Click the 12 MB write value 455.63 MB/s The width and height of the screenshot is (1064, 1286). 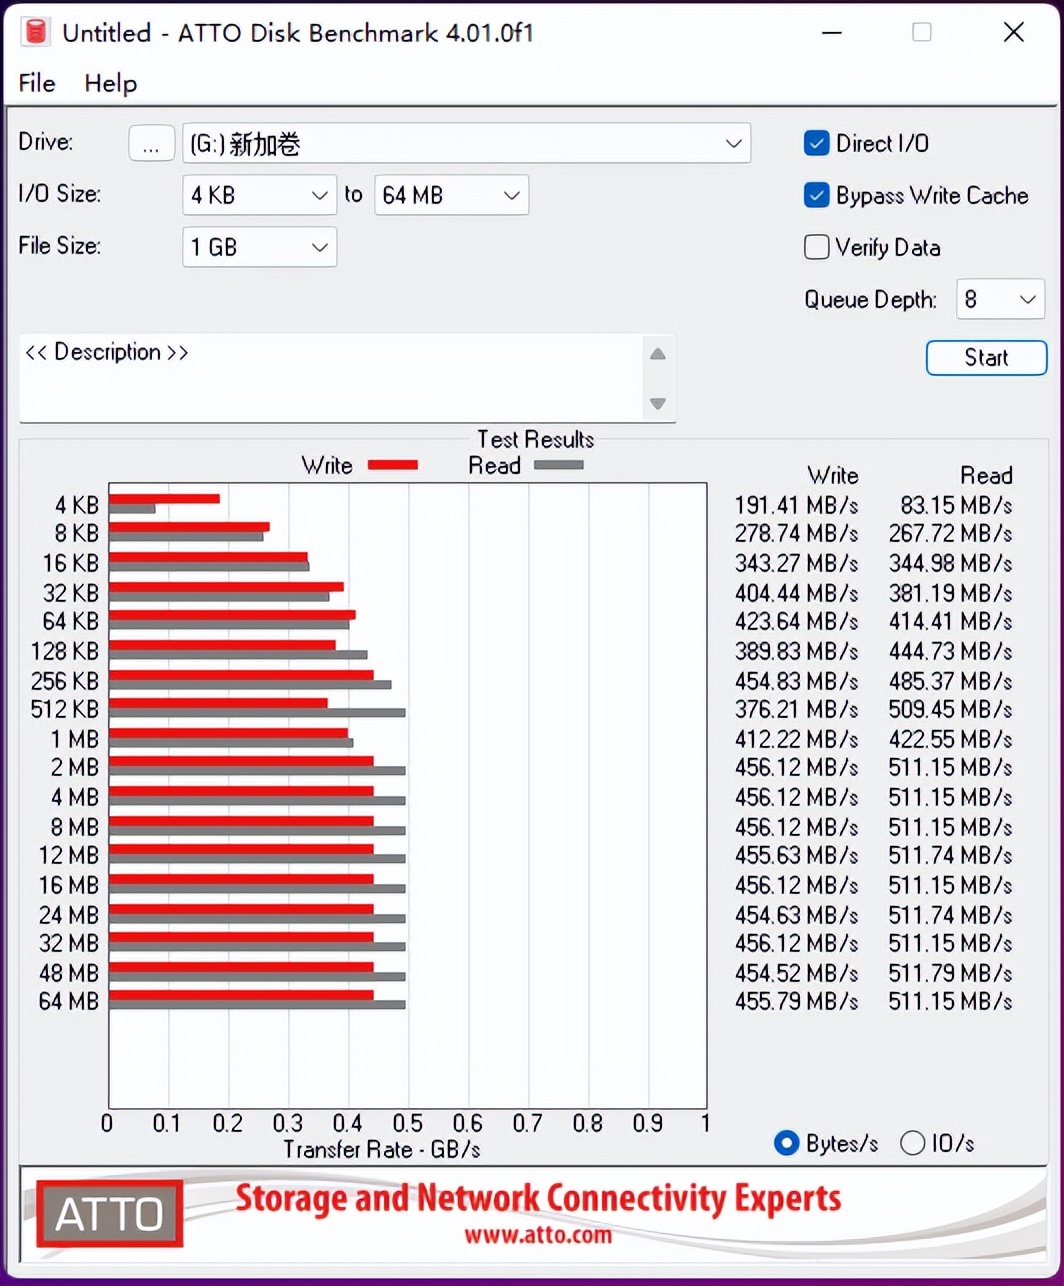click(x=796, y=856)
